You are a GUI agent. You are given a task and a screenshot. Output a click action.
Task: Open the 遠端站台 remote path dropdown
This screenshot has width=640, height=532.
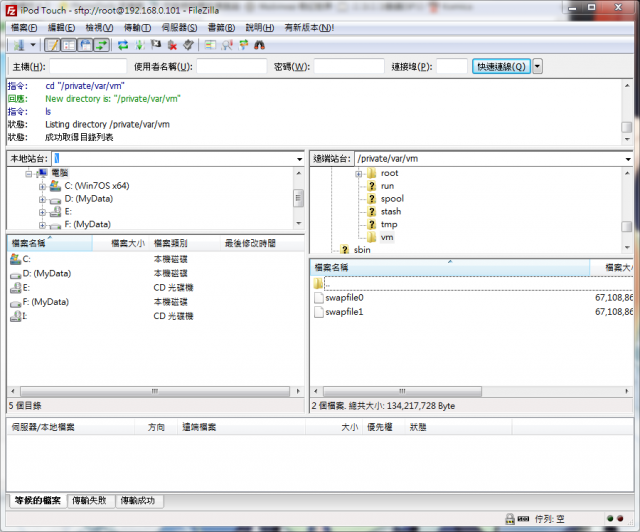(x=628, y=159)
